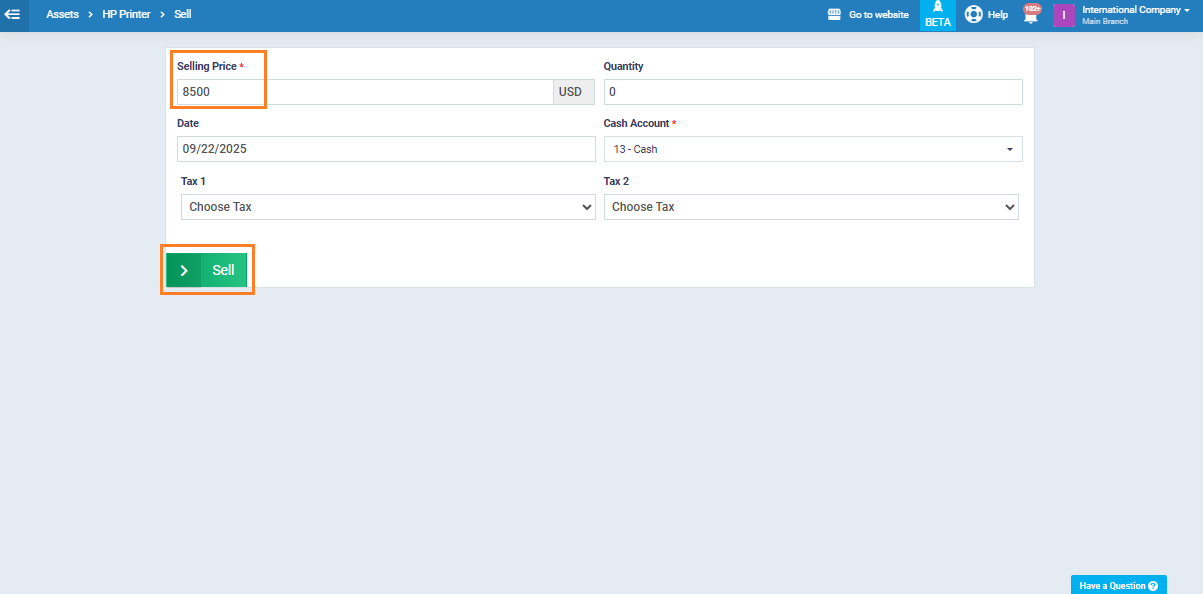Click the Go to website store icon
1203x594 pixels.
834,15
